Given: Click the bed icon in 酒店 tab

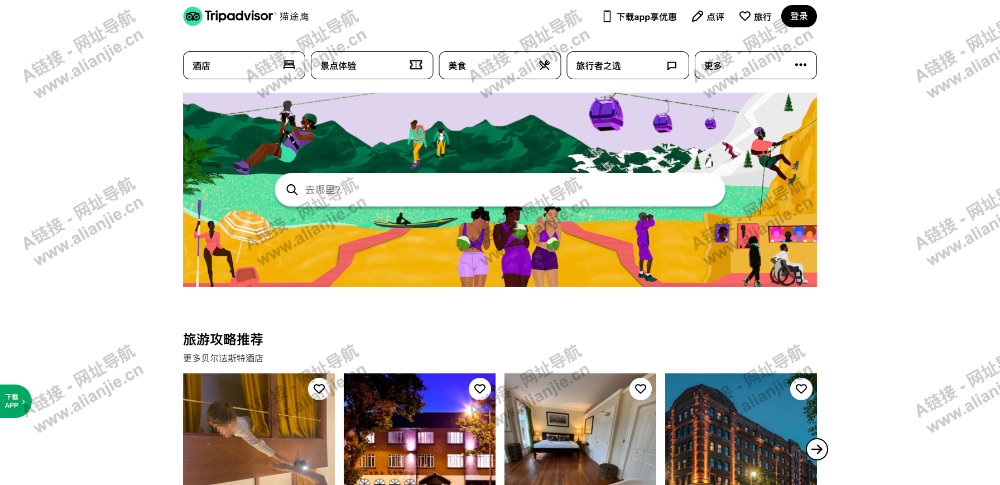Looking at the screenshot, I should 289,65.
